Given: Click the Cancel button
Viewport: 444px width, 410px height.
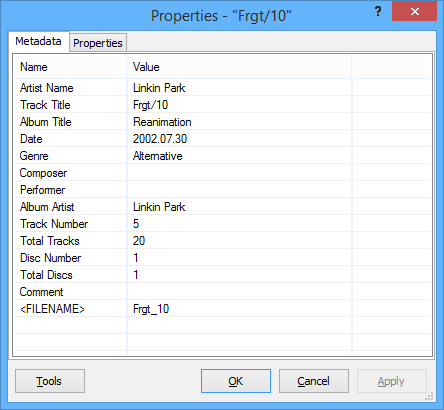Looking at the screenshot, I should click(x=314, y=381).
